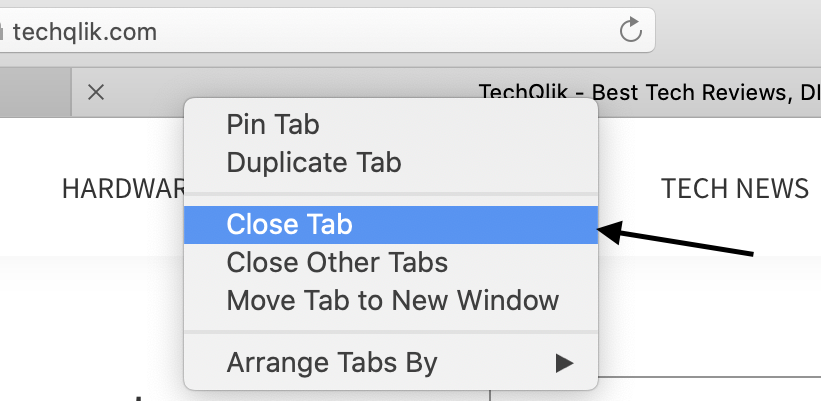Click the separator line above Arrange Tabs By
Screen dimensions: 821x401
click(x=391, y=332)
